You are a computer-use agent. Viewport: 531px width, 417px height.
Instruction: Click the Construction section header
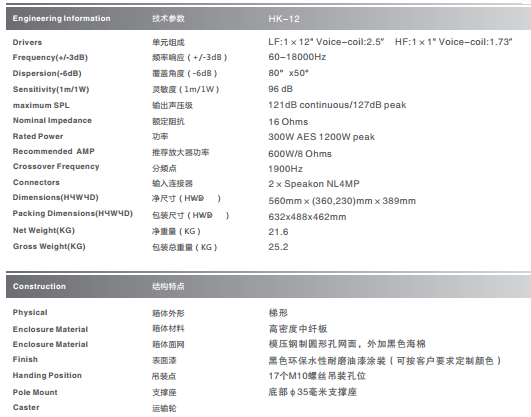pyautogui.click(x=39, y=286)
